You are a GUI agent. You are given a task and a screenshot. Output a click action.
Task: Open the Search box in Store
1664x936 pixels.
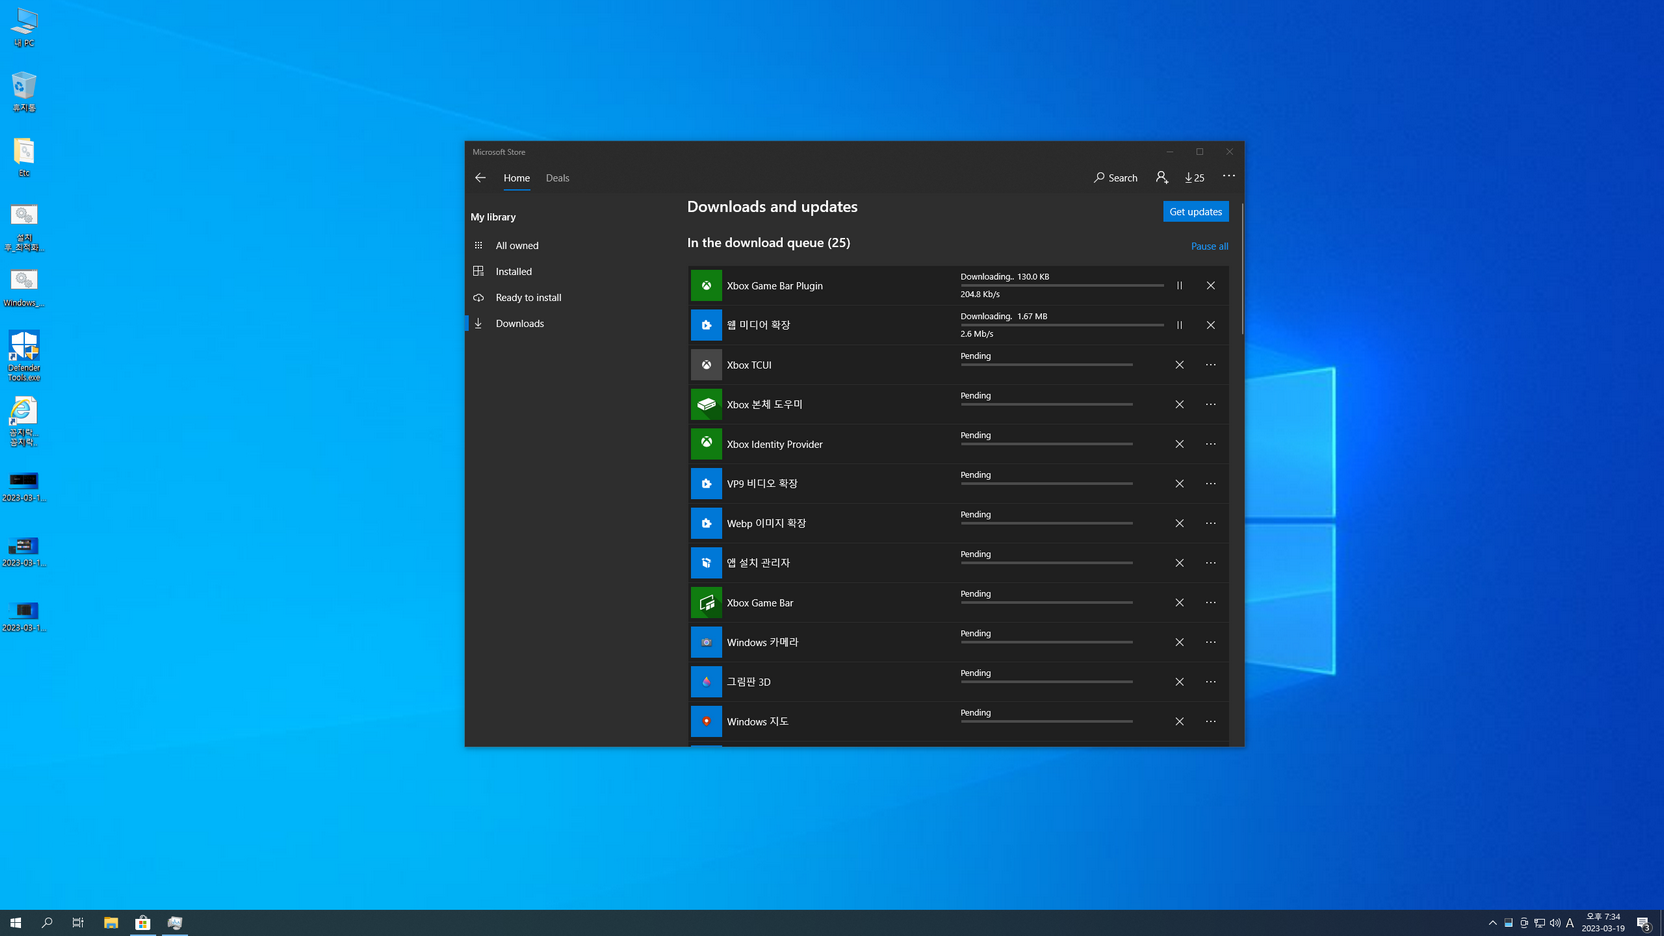(x=1116, y=178)
